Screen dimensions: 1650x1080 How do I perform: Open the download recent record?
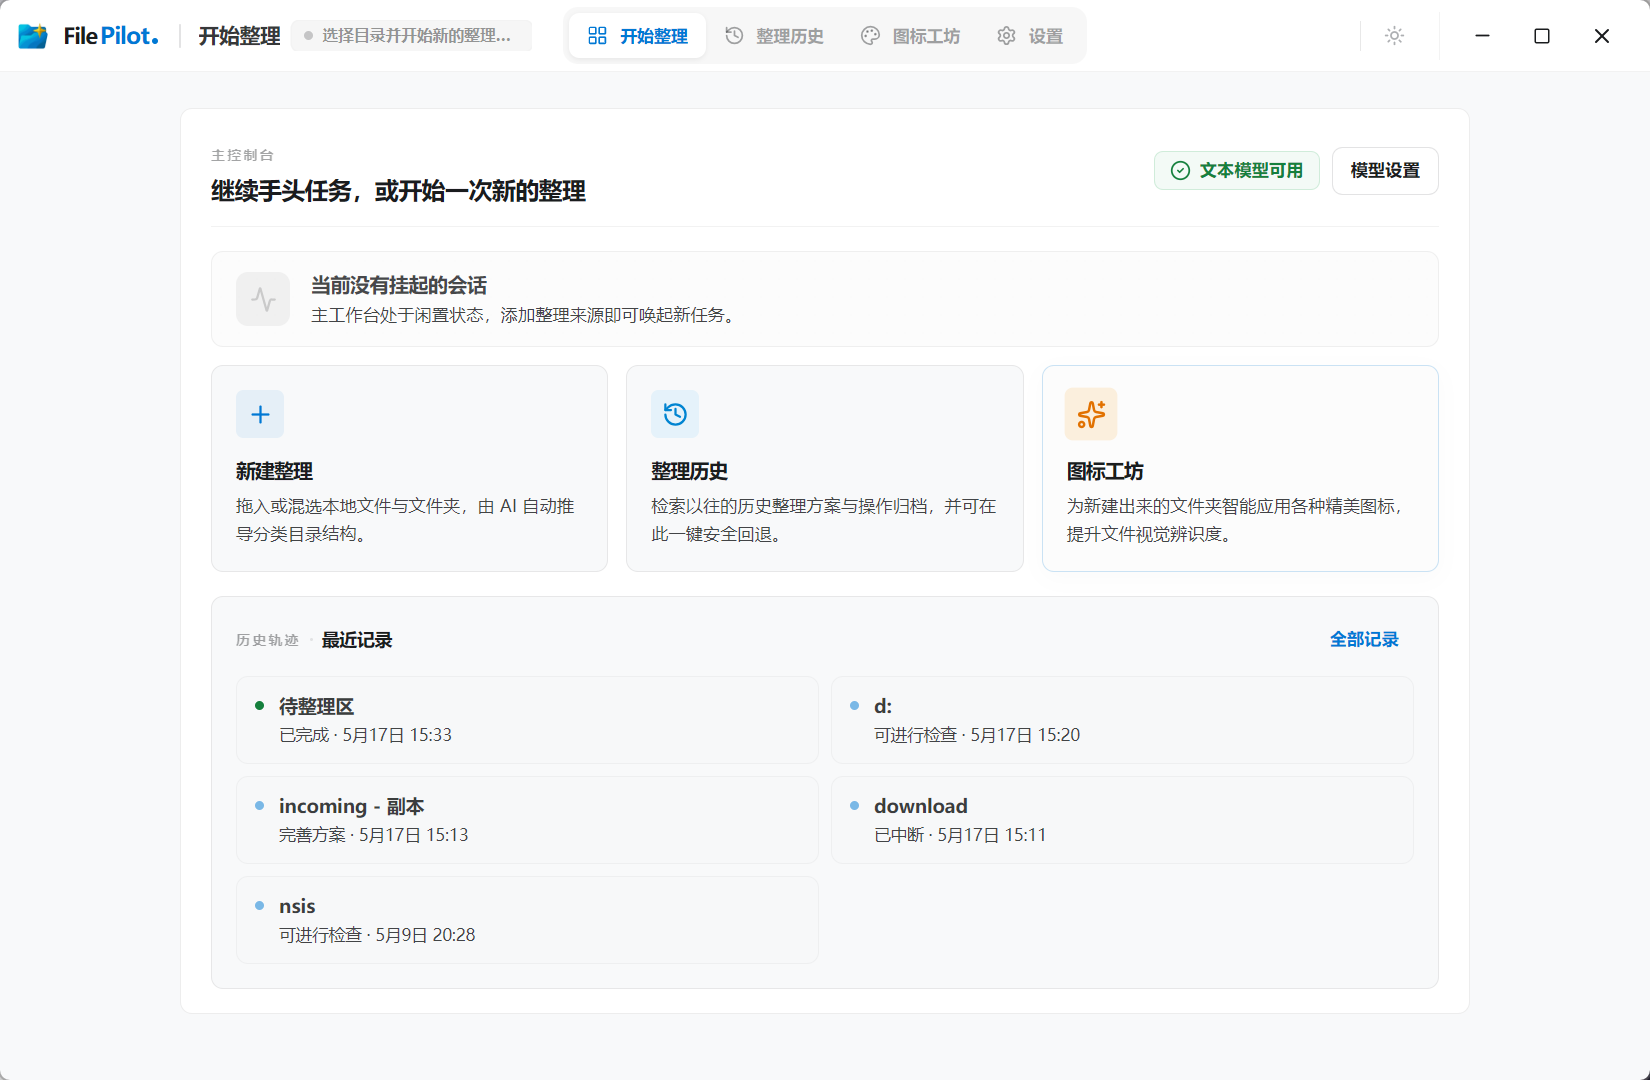coord(1122,820)
